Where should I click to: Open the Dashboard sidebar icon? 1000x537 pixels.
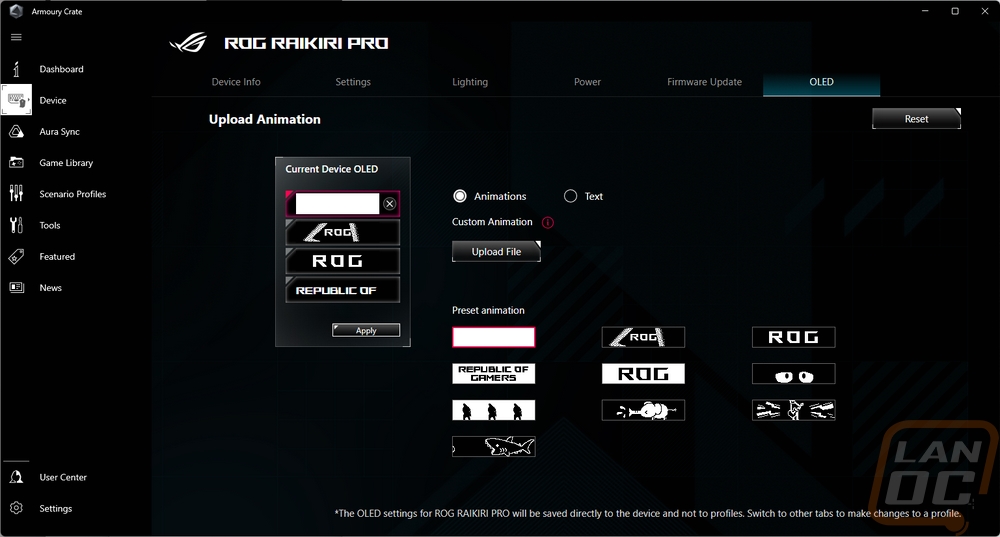pos(16,69)
